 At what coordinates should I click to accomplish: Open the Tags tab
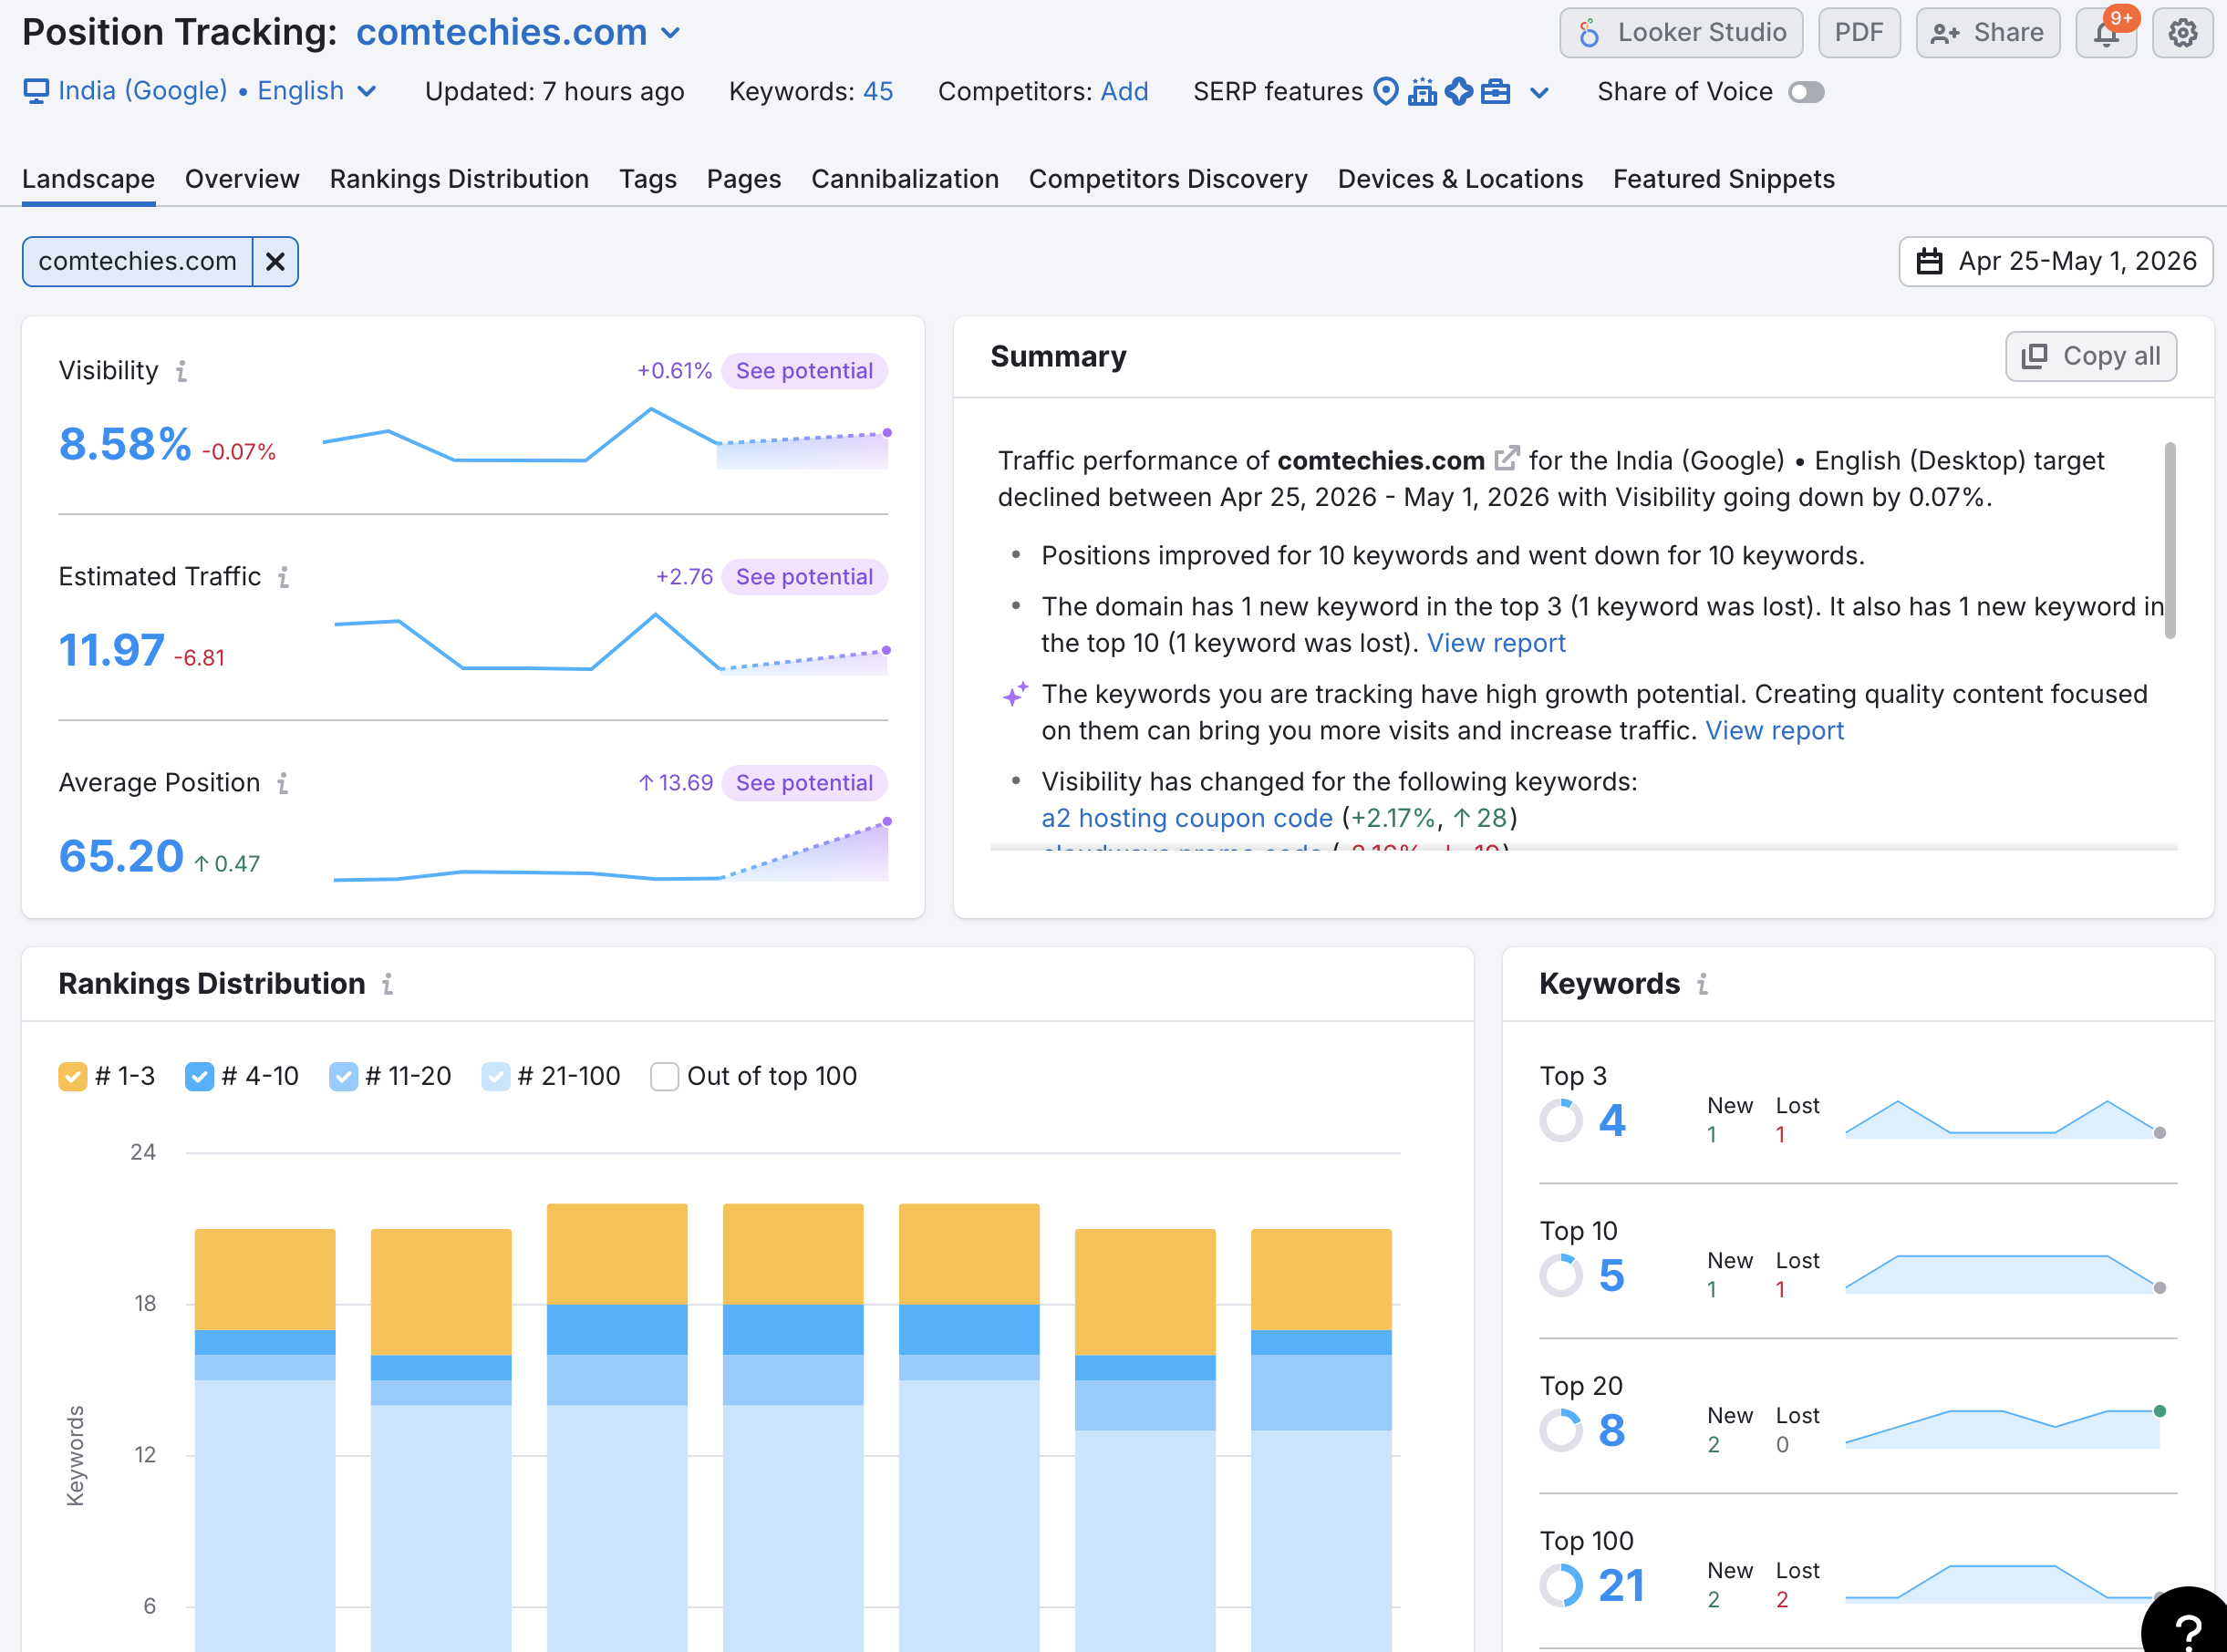pyautogui.click(x=648, y=179)
